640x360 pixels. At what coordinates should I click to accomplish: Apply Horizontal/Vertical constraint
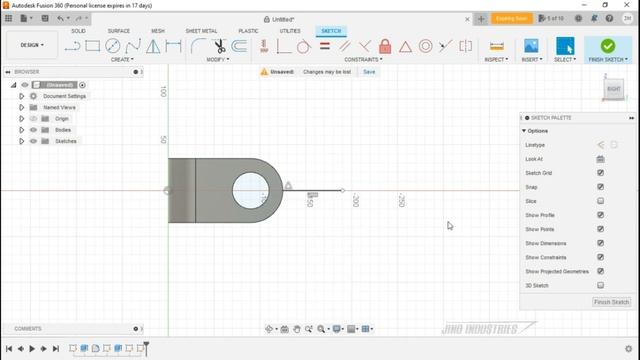[x=264, y=46]
